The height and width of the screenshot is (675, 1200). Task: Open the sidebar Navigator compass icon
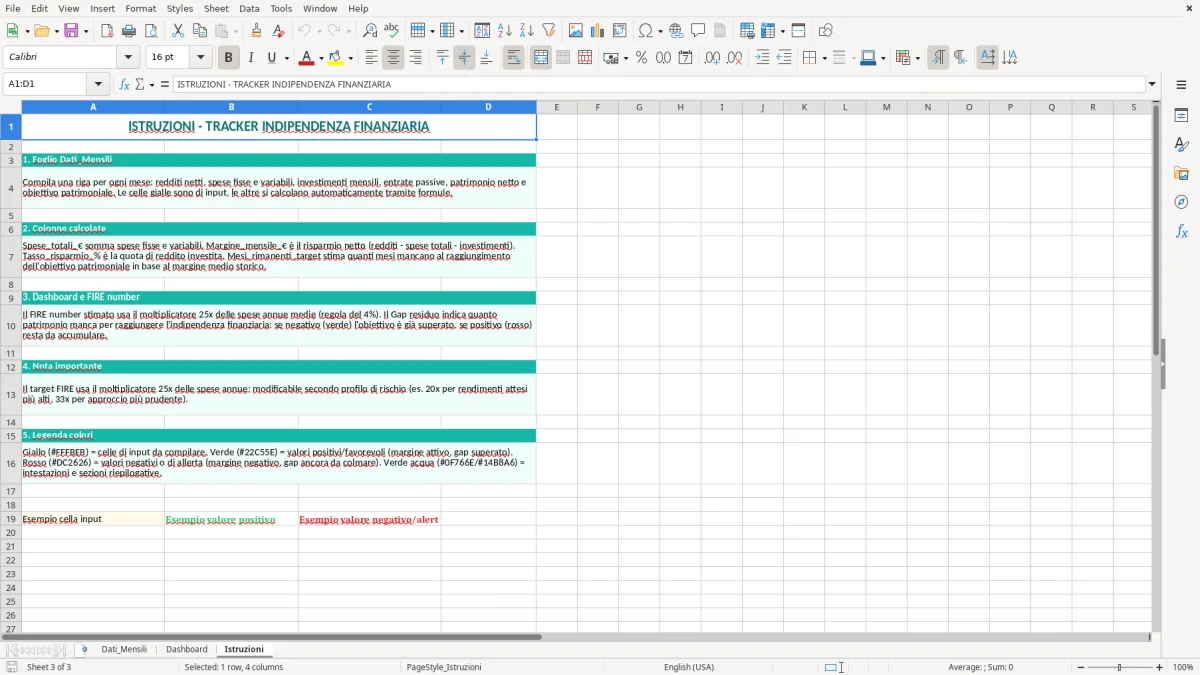click(1181, 202)
